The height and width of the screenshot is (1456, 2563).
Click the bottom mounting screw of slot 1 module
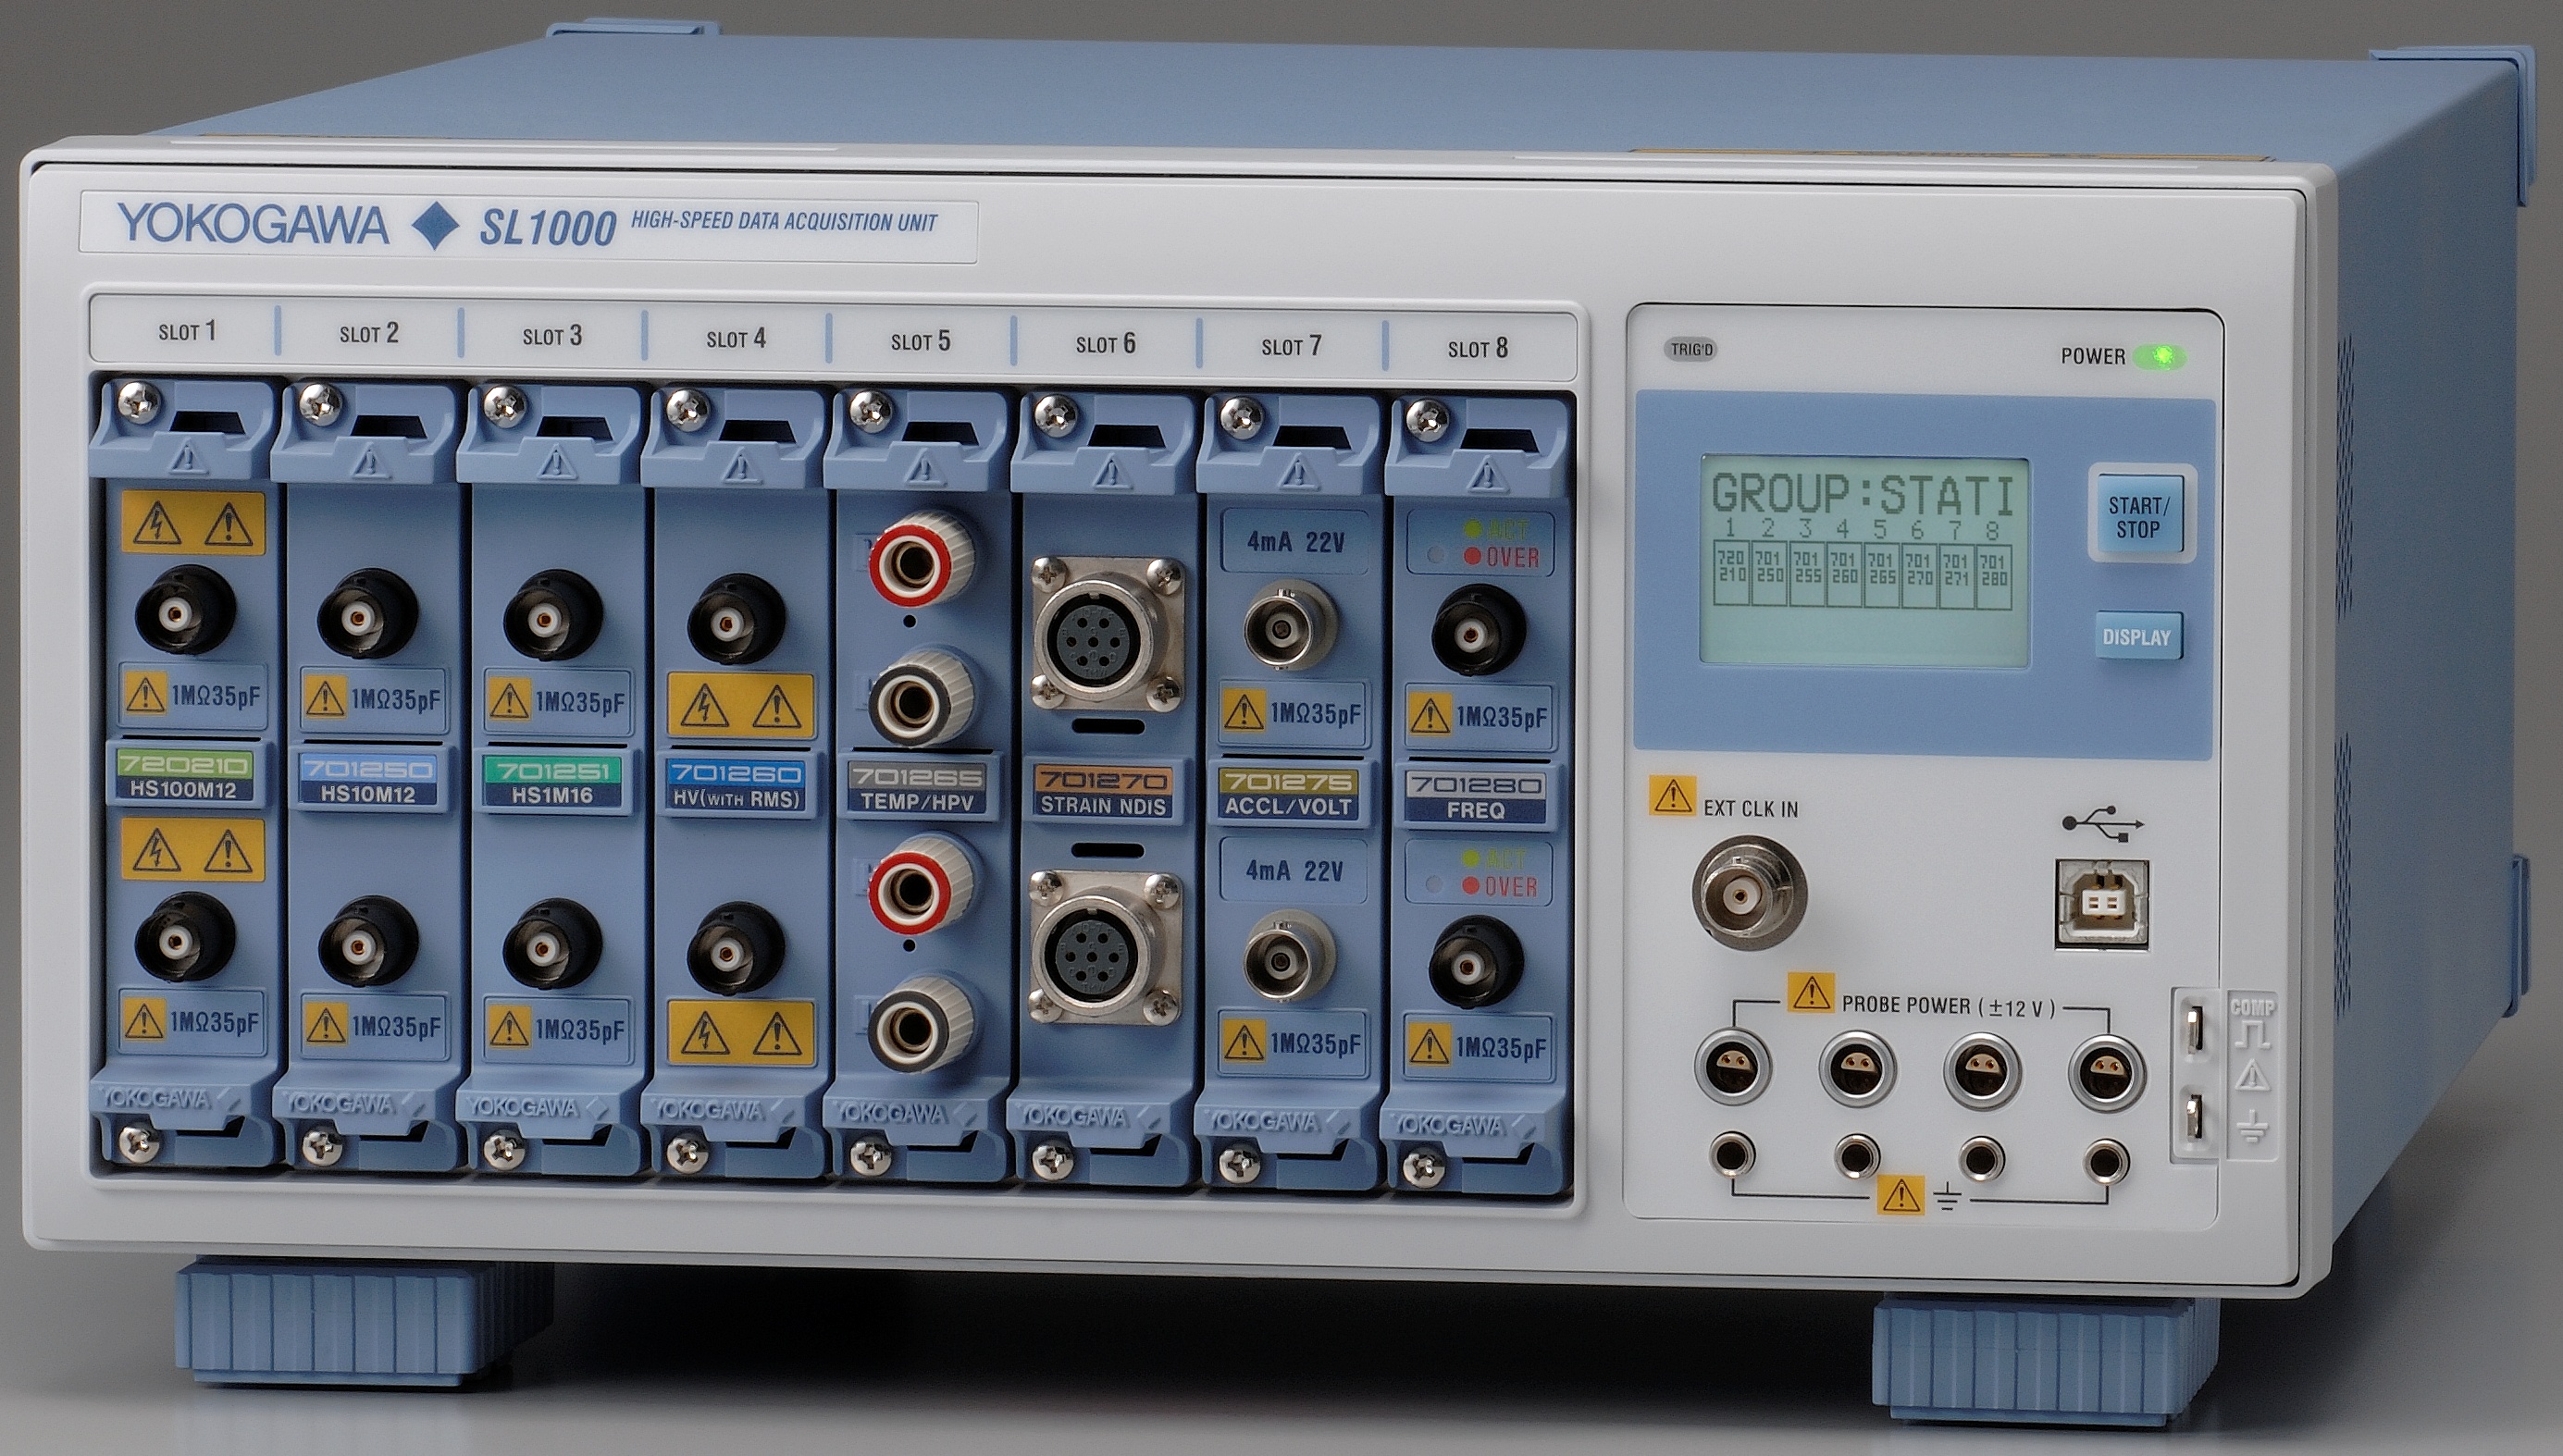(137, 1140)
